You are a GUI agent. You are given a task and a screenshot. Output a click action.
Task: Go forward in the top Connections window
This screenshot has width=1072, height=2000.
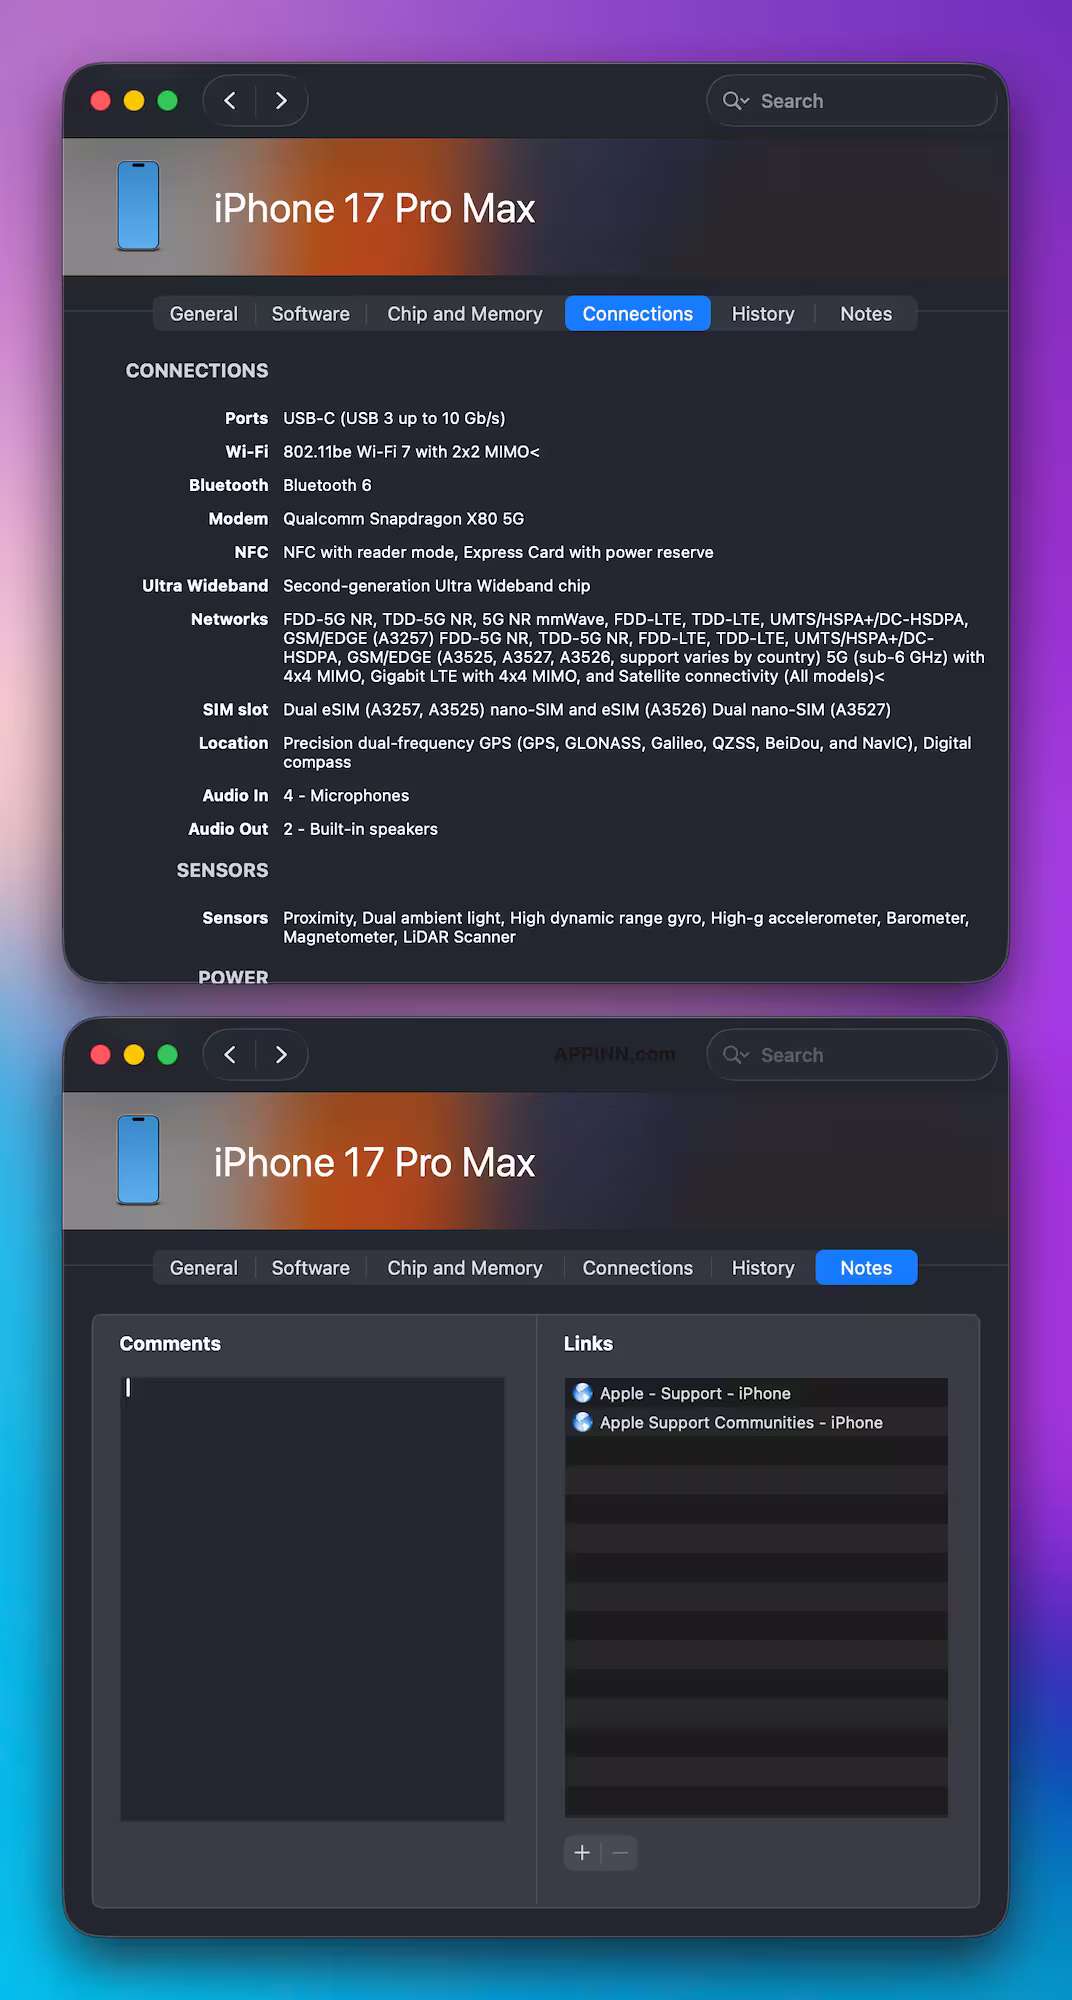281,101
